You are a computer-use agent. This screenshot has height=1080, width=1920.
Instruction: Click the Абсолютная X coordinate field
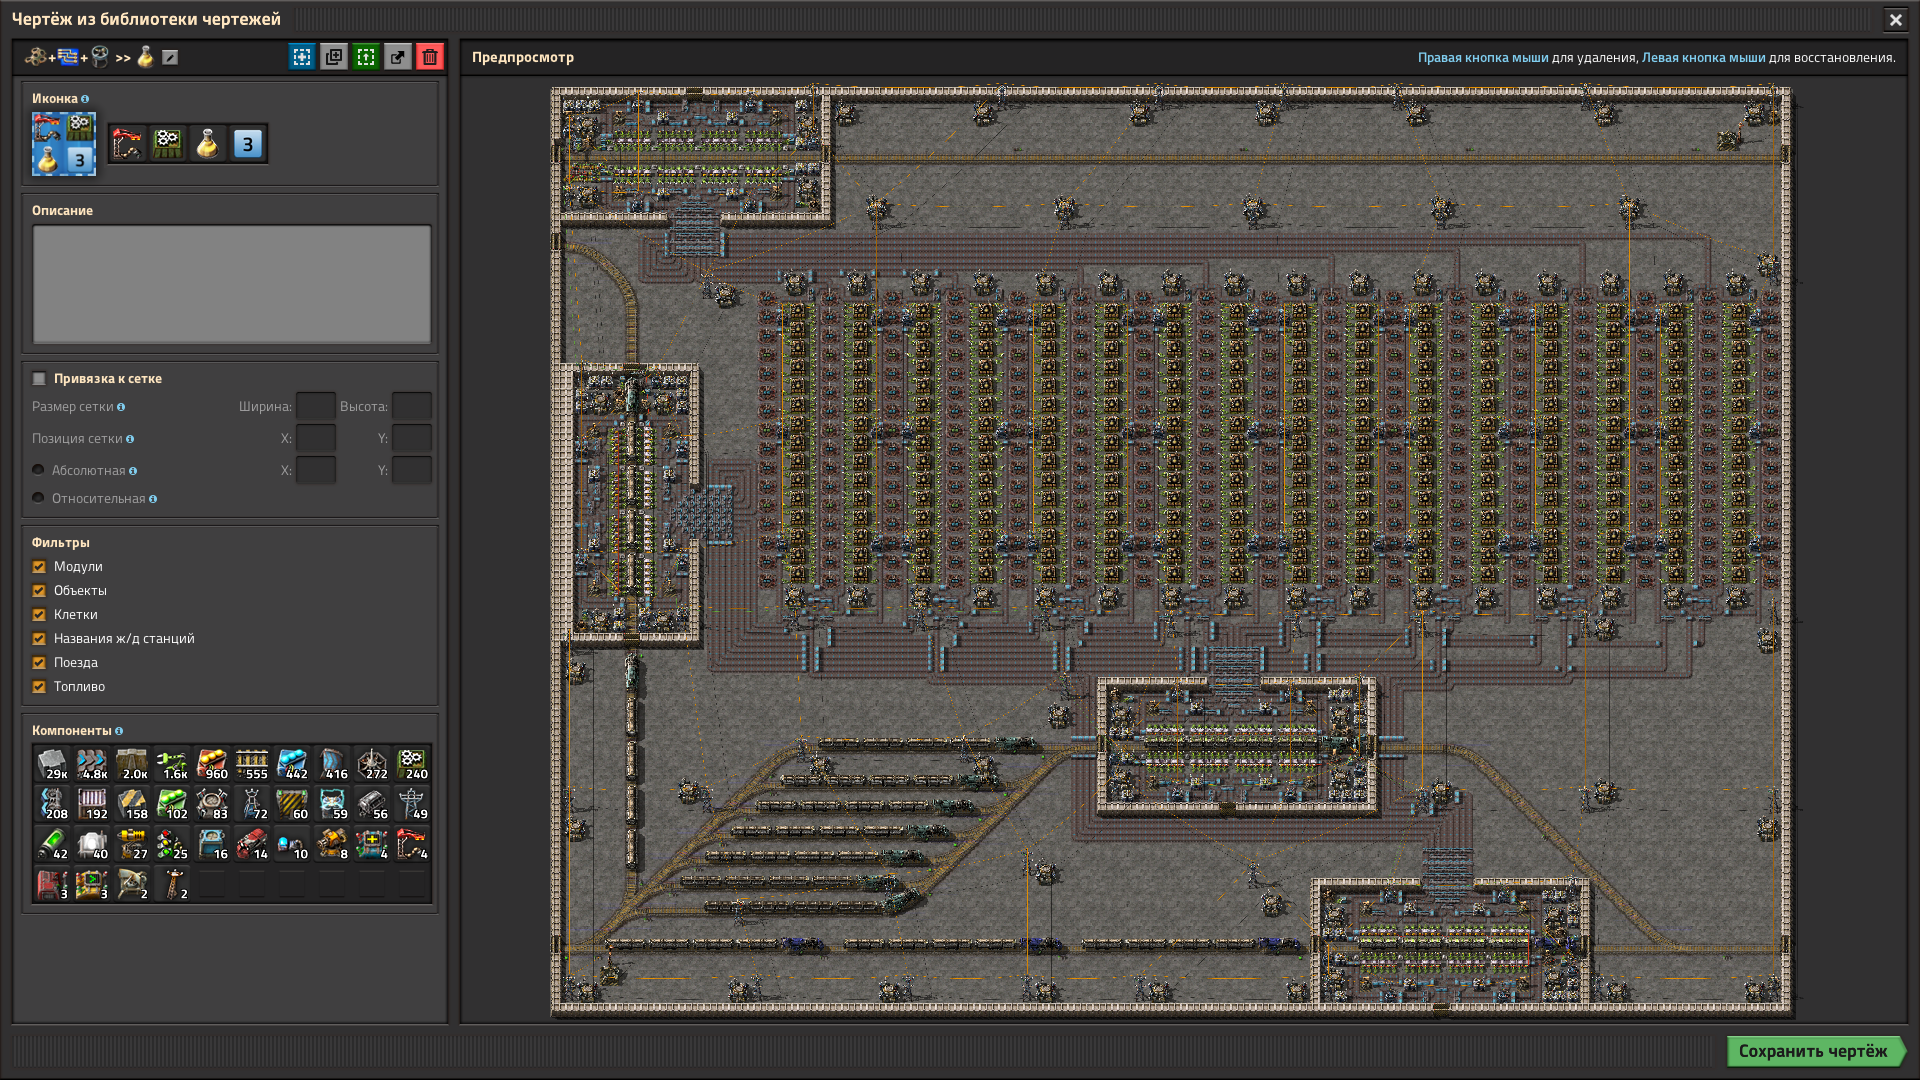[316, 470]
